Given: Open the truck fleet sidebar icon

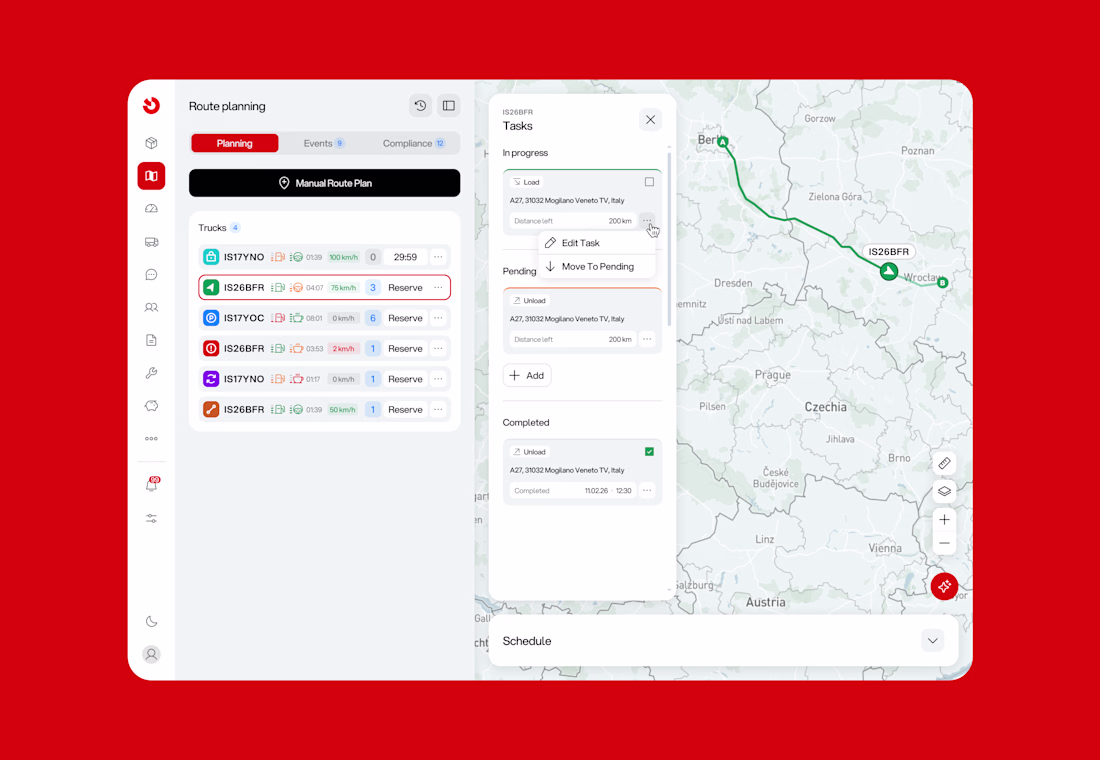Looking at the screenshot, I should (151, 241).
